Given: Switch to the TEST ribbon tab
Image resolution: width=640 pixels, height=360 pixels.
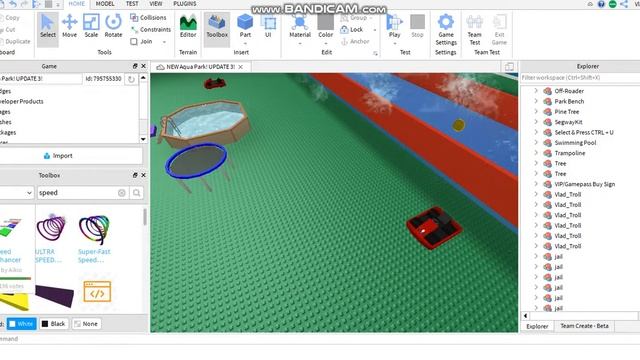Looking at the screenshot, I should [132, 4].
